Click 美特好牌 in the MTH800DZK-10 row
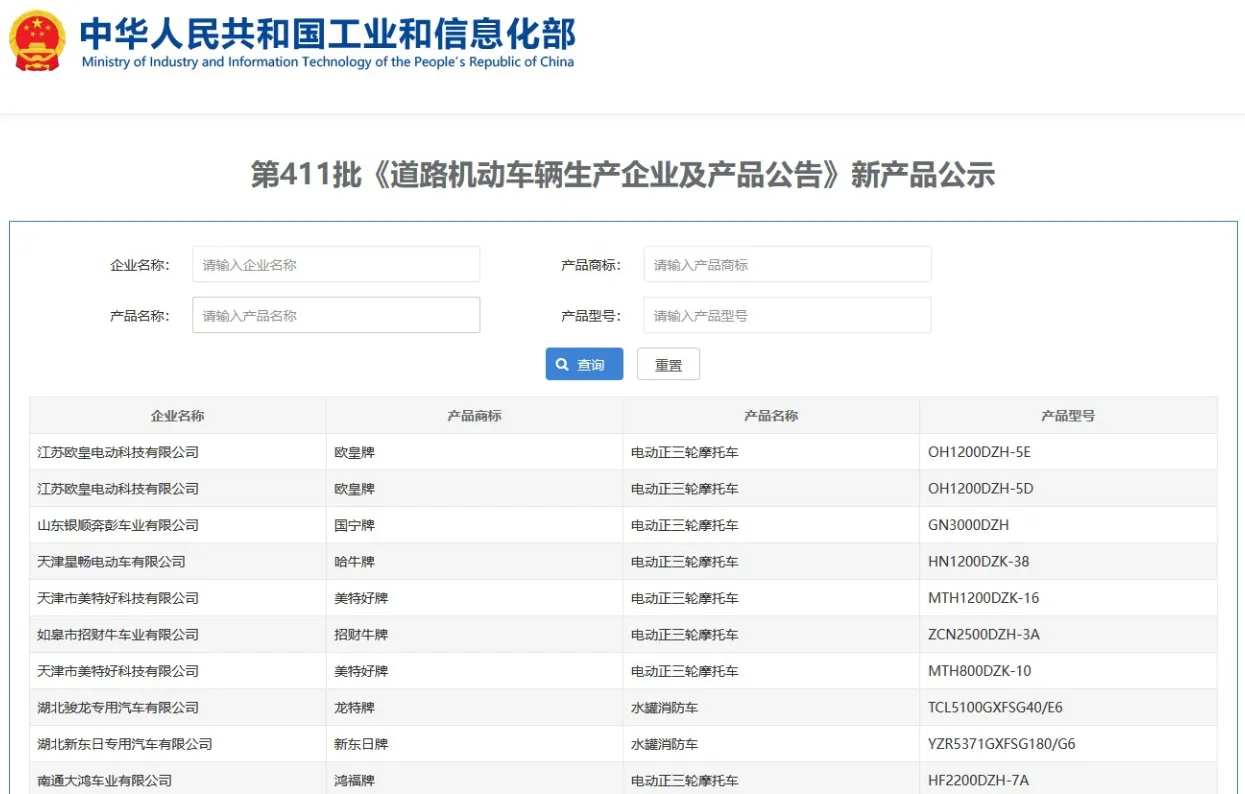This screenshot has width=1245, height=794. click(361, 671)
